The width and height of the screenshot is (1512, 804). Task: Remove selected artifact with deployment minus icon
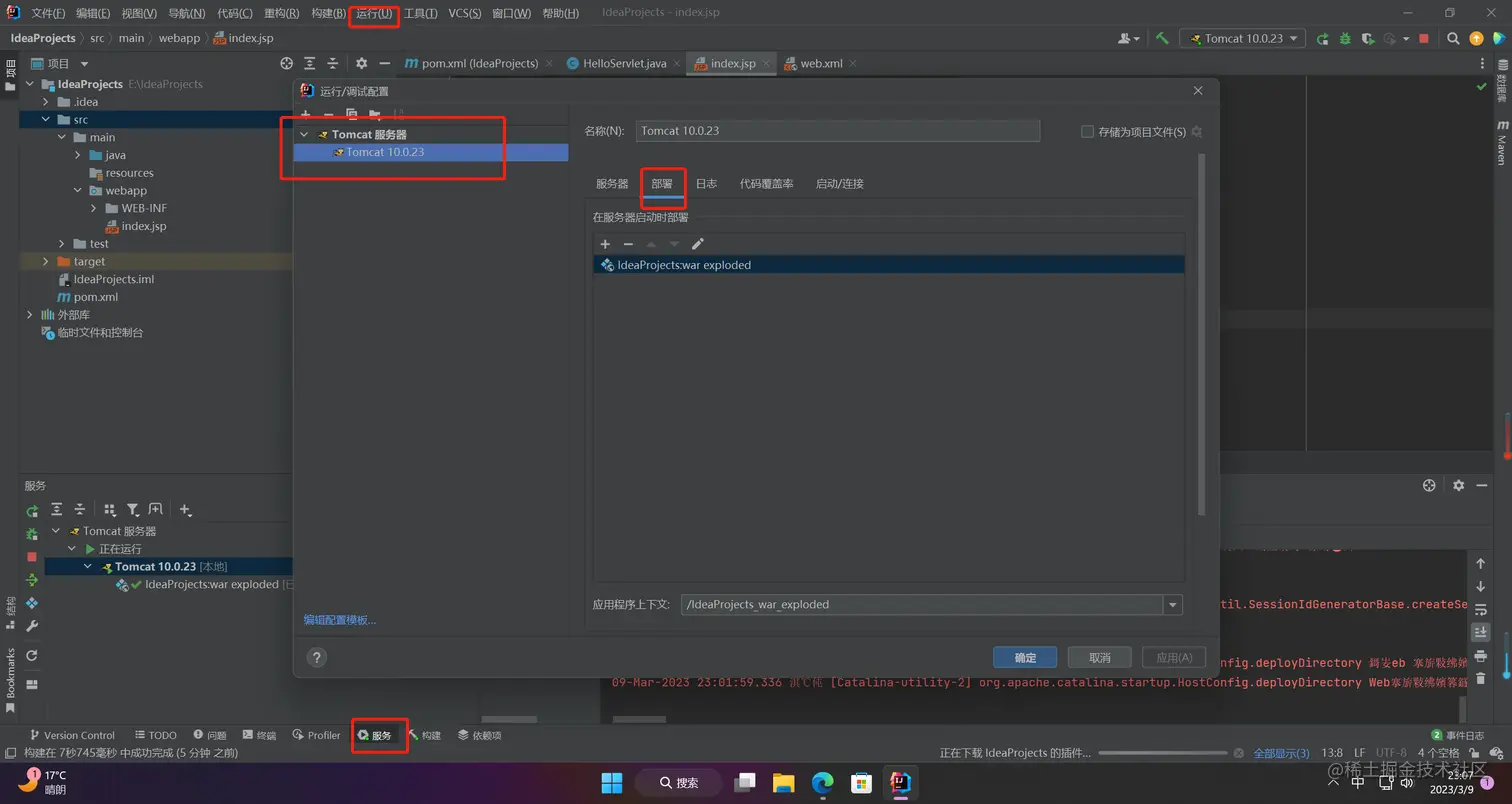coord(628,244)
